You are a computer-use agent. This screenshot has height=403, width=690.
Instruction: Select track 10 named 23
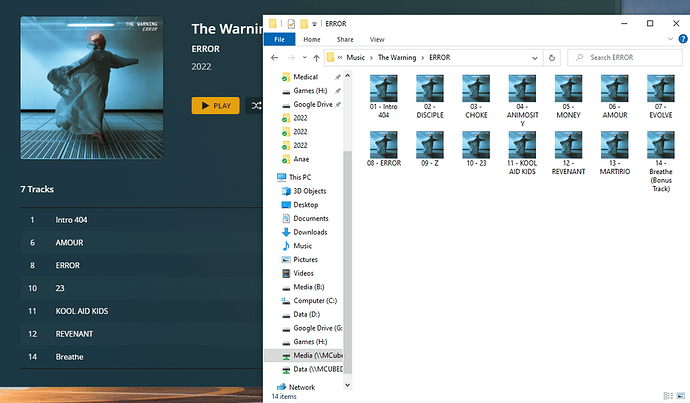click(x=141, y=288)
